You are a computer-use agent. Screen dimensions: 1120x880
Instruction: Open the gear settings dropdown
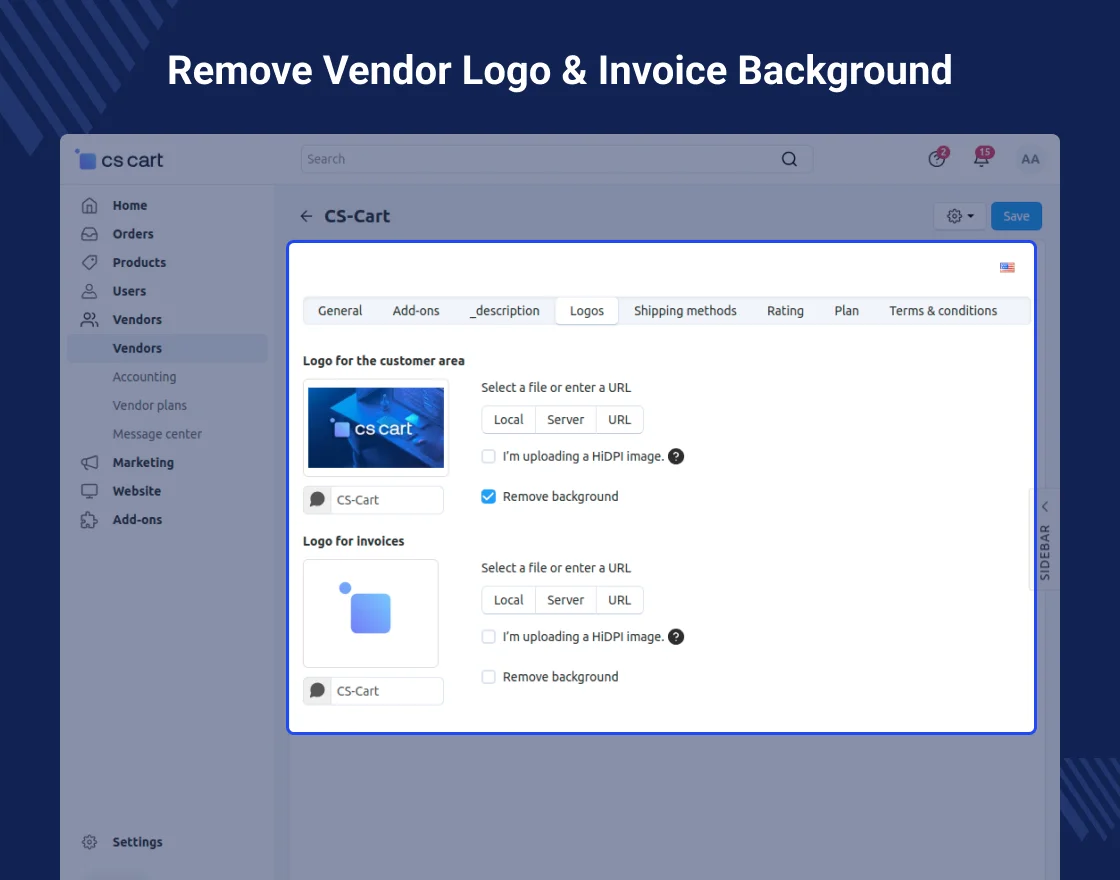coord(960,216)
